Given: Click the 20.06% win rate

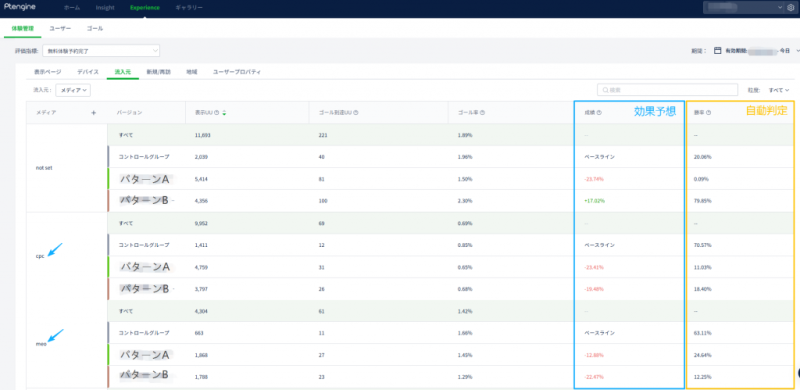Looking at the screenshot, I should [702, 157].
